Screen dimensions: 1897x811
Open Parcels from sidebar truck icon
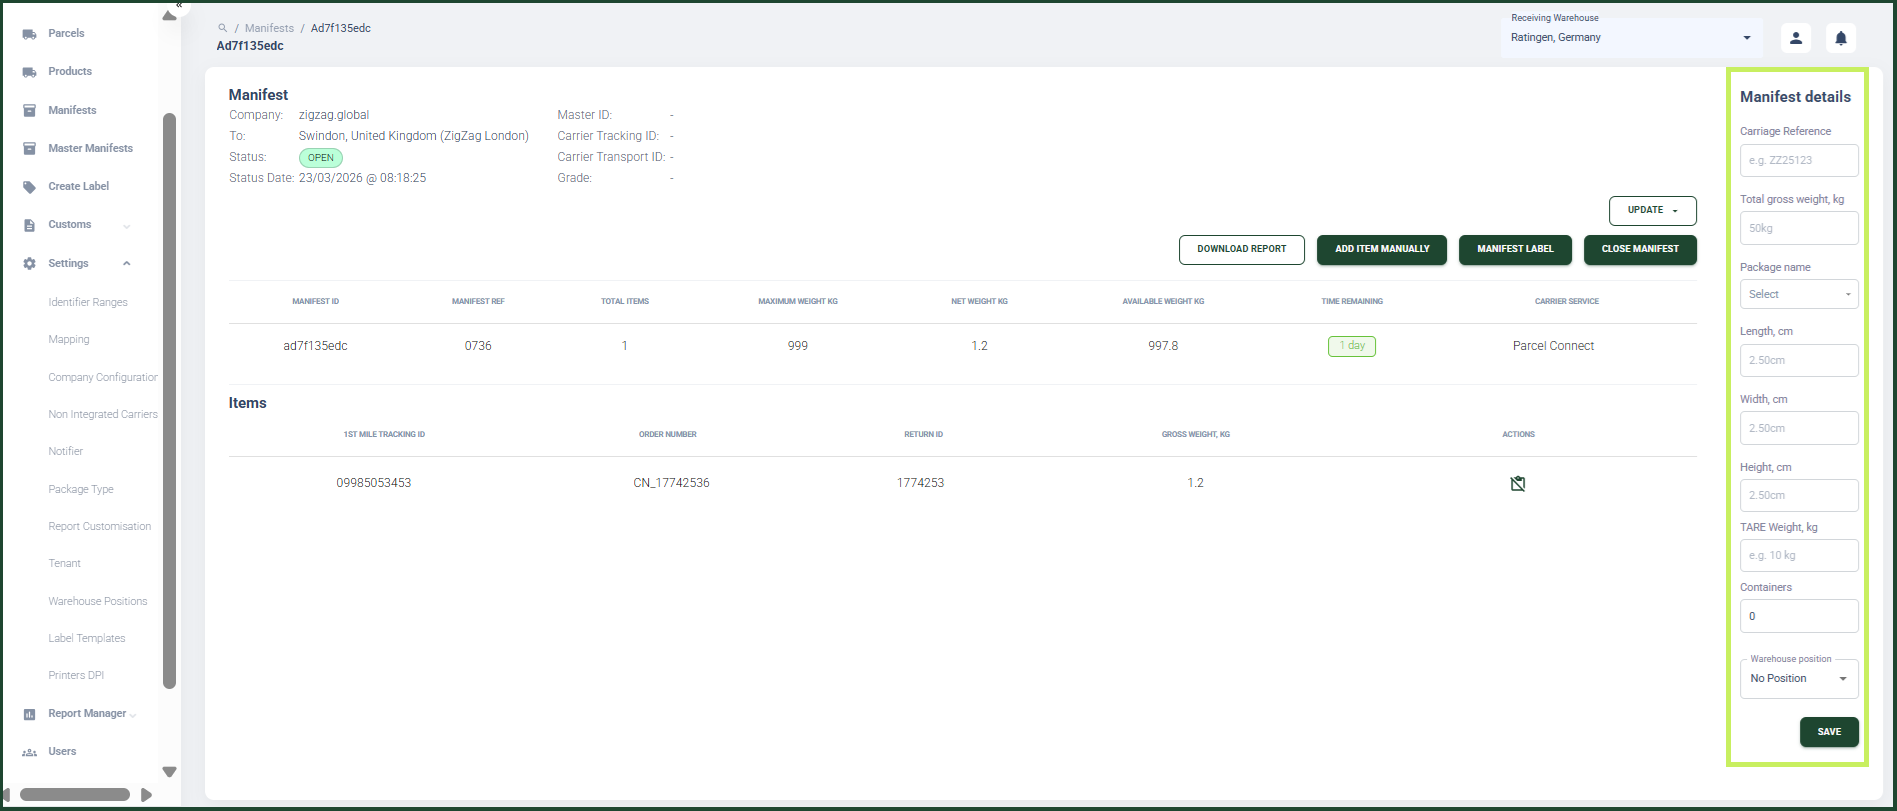tap(29, 34)
